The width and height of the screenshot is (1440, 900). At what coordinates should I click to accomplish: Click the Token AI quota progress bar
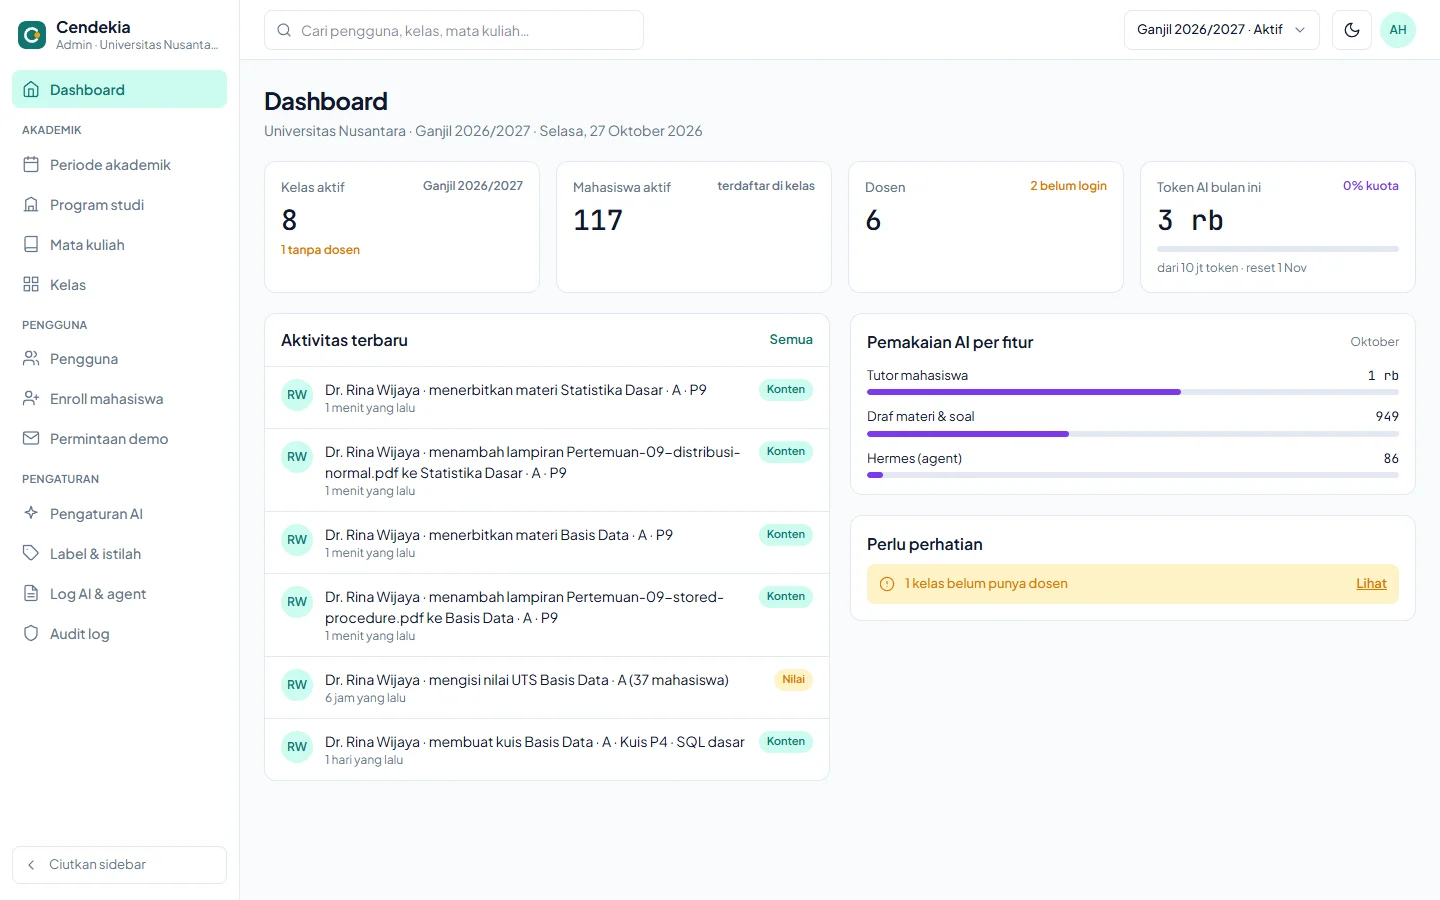(1278, 248)
